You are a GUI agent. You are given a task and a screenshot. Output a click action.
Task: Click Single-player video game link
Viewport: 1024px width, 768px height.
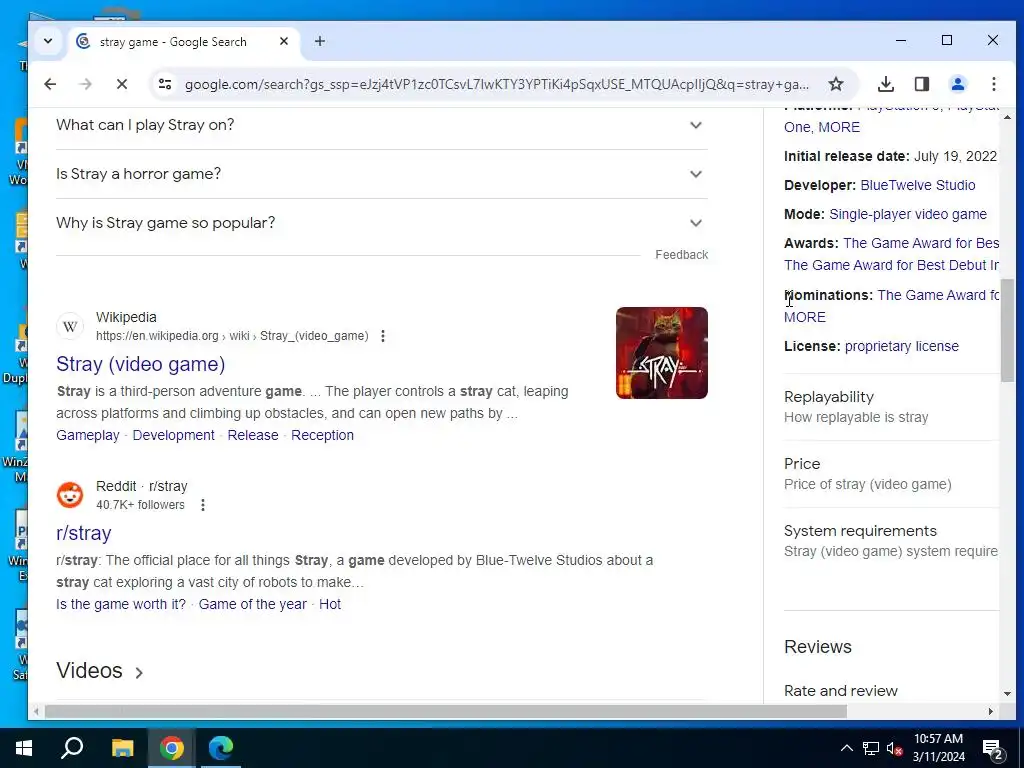[x=908, y=214]
